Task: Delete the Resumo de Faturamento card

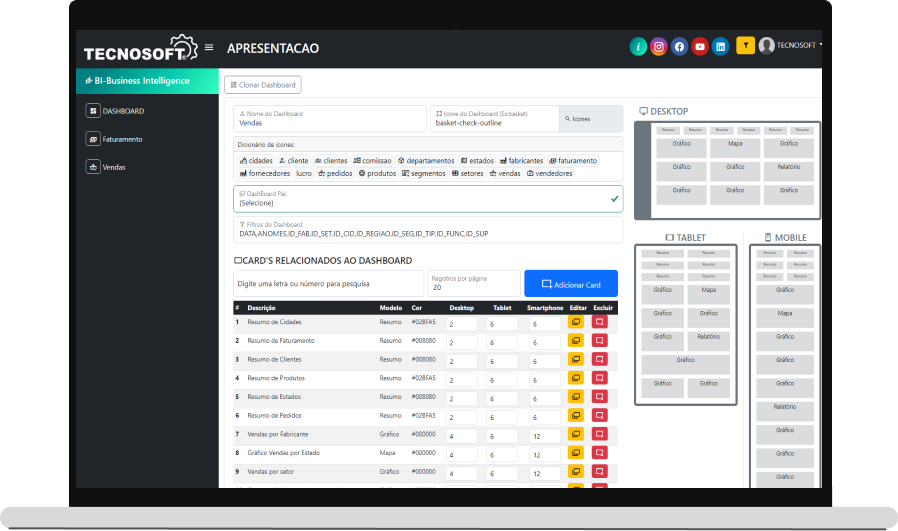Action: (600, 341)
